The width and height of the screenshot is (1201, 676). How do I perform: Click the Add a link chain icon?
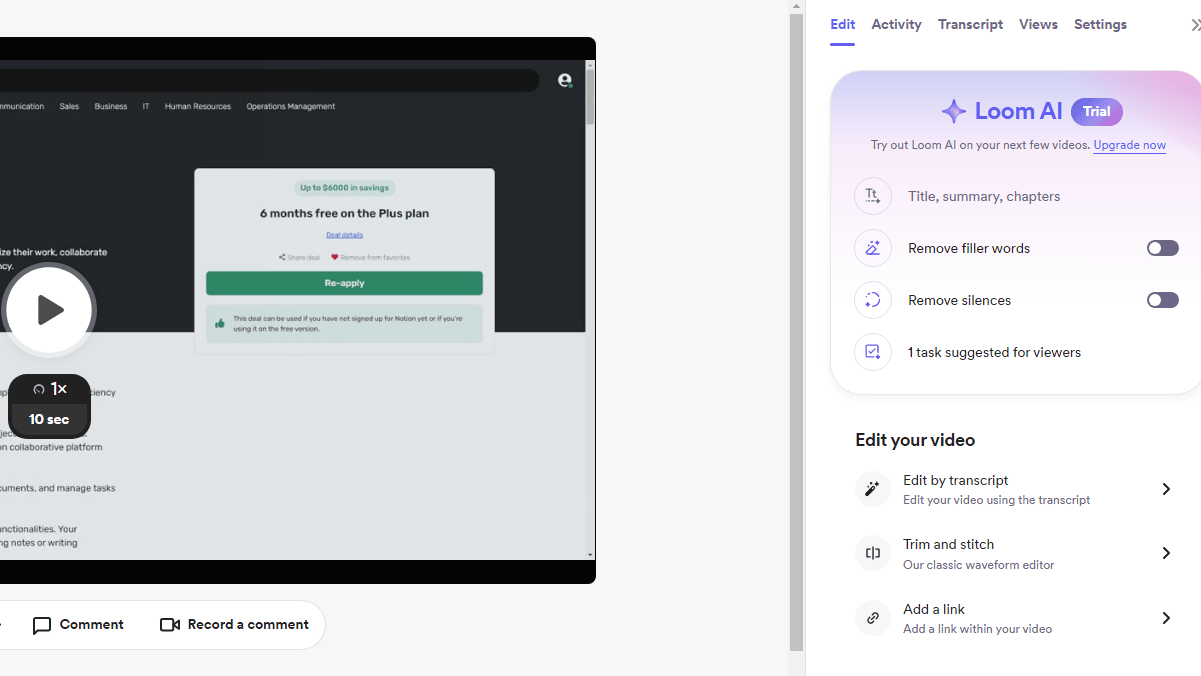coord(873,618)
